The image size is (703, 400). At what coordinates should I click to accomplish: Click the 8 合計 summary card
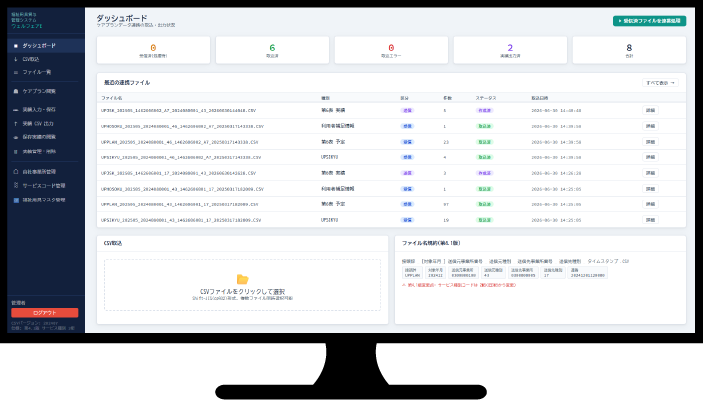point(629,50)
